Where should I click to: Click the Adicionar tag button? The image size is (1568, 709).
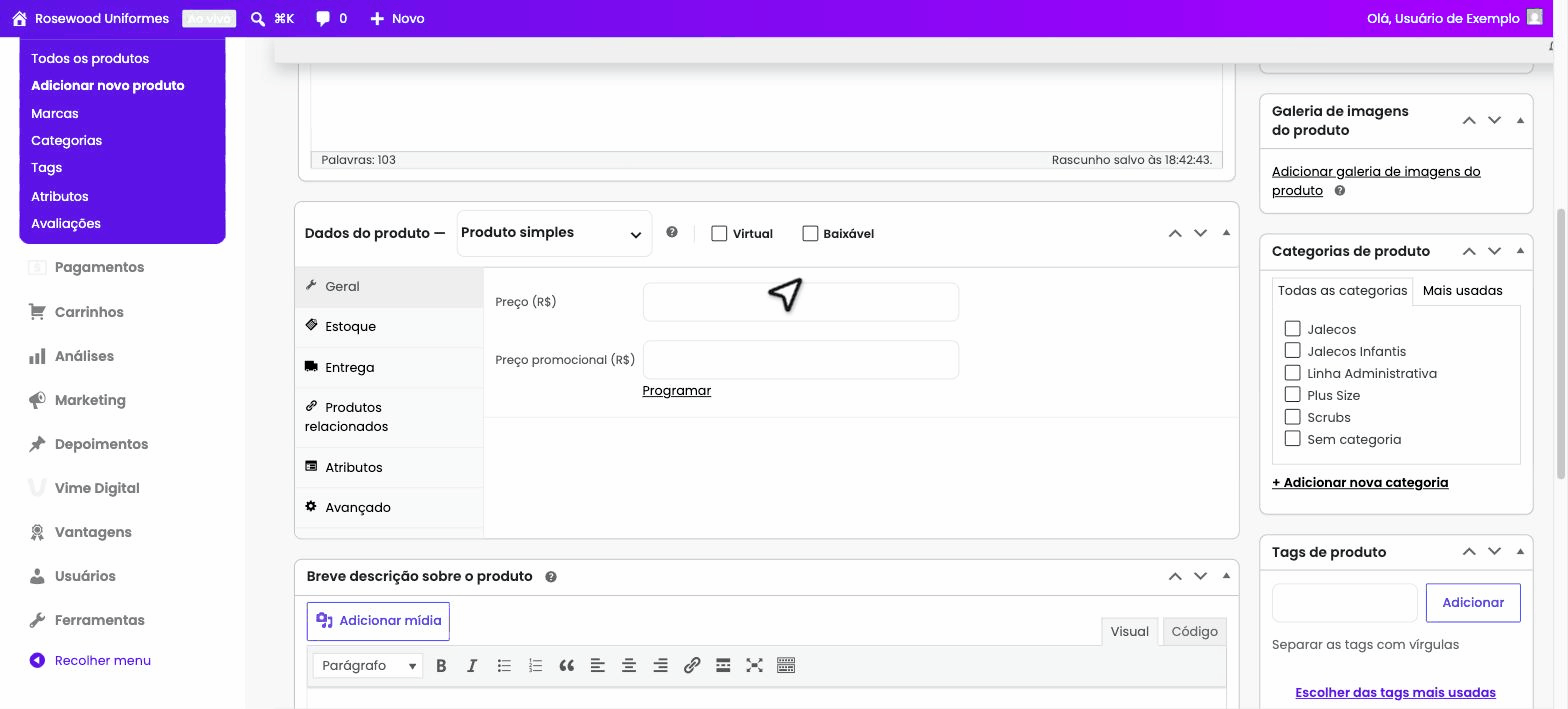click(1473, 603)
